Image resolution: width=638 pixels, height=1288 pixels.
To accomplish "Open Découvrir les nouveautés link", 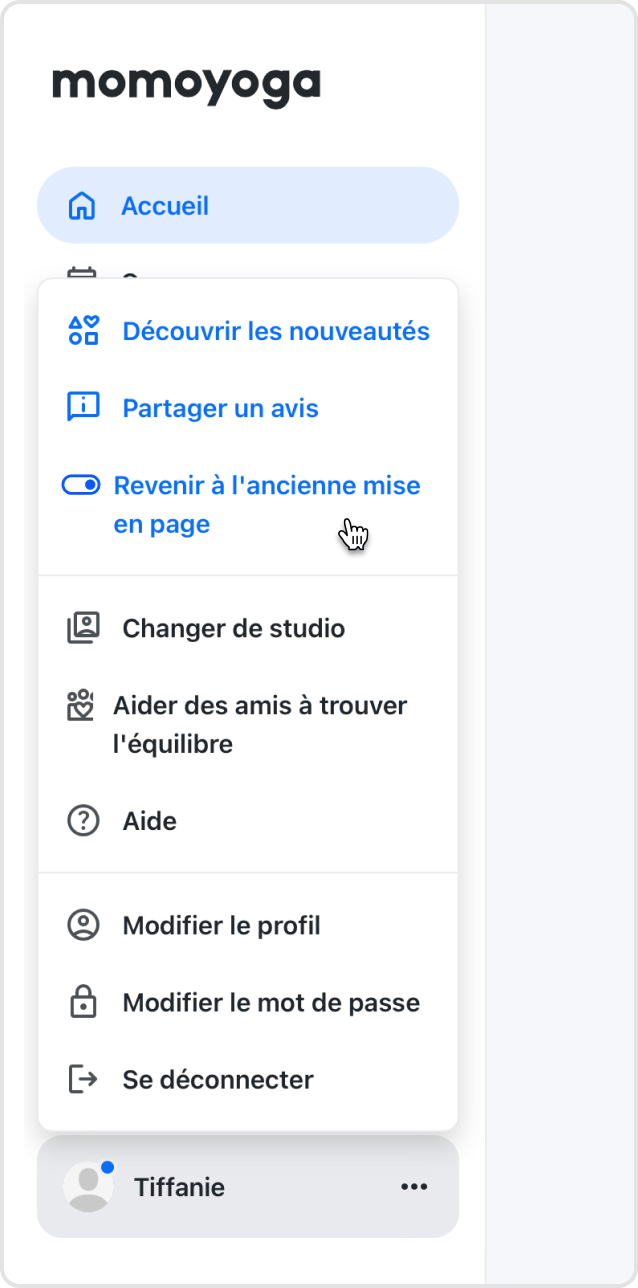I will click(276, 331).
